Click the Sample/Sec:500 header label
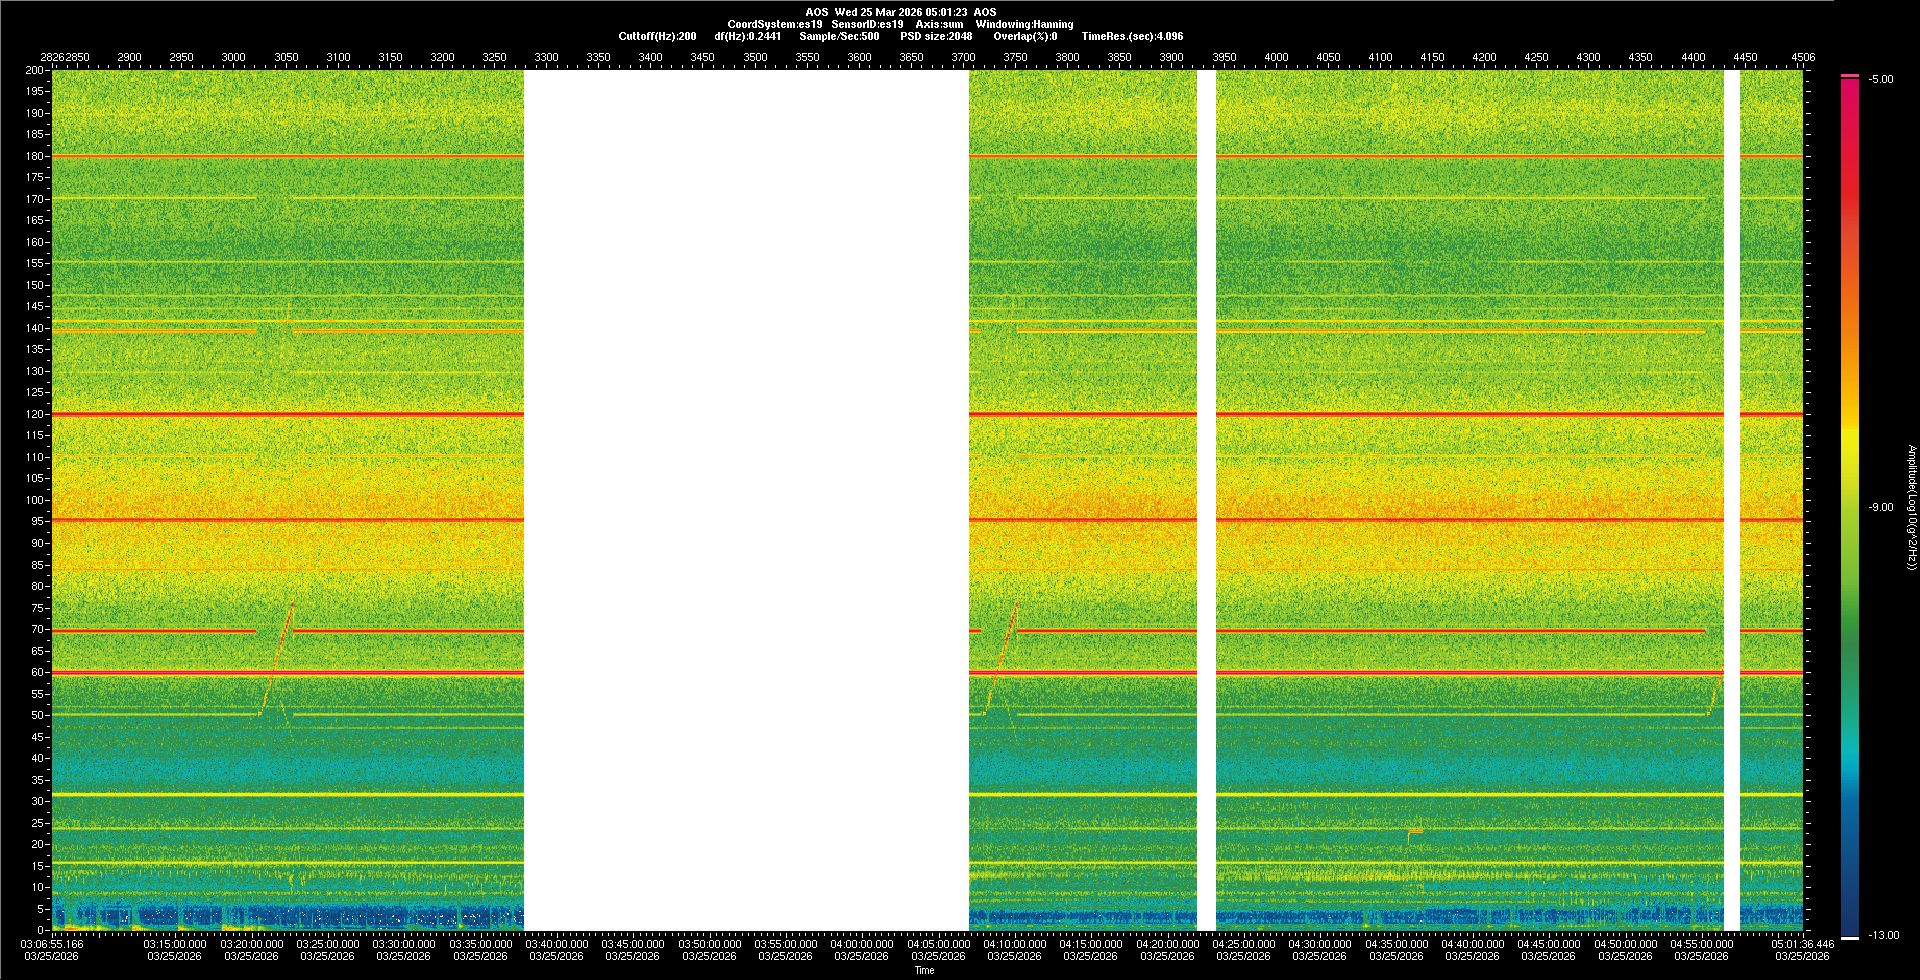 click(839, 36)
